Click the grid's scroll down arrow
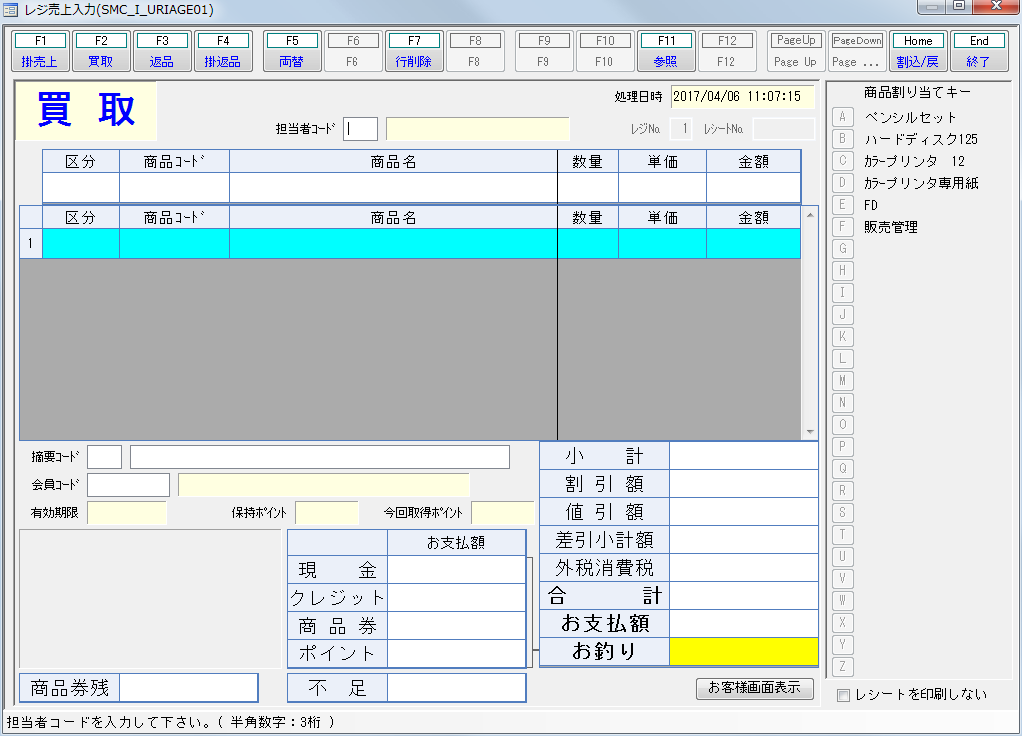The width and height of the screenshot is (1022, 736). tap(810, 432)
